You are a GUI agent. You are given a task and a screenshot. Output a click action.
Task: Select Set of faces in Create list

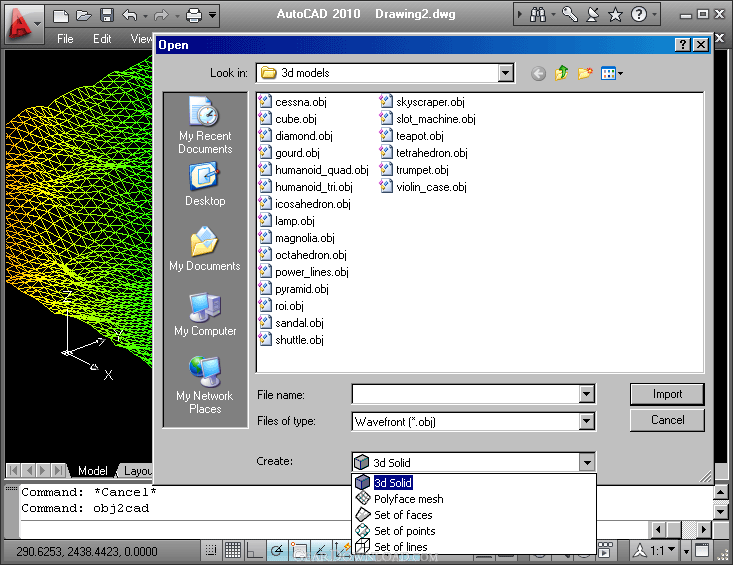(474, 515)
